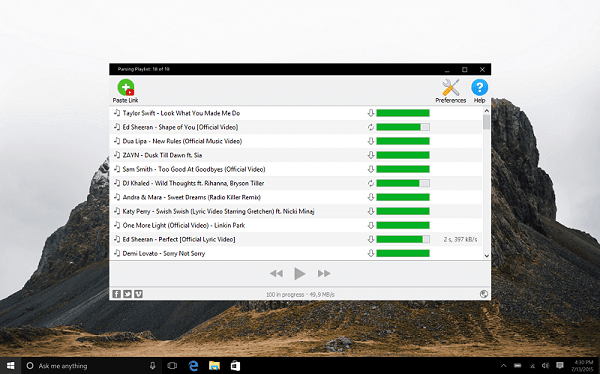Image resolution: width=600 pixels, height=374 pixels.
Task: Click music note icon beside Taylor Swift track
Action: coord(117,113)
